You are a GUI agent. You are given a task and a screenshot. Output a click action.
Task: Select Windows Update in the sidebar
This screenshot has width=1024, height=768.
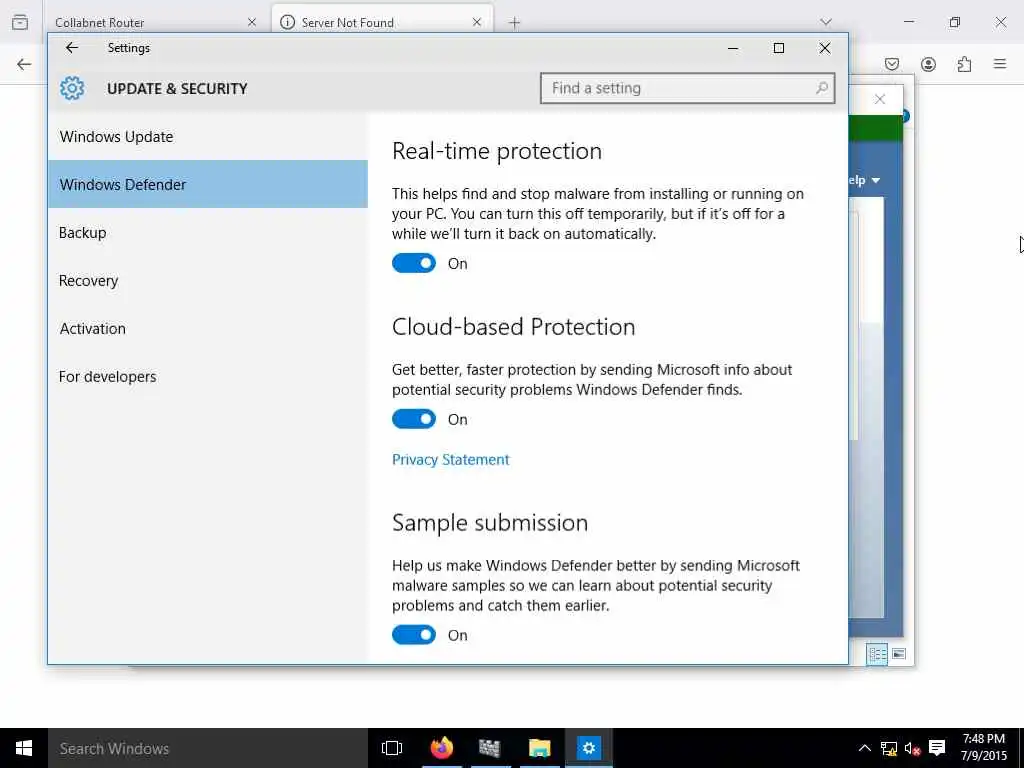coord(208,136)
